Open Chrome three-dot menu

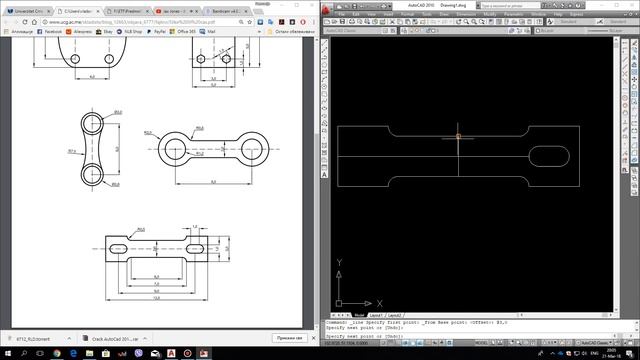tap(313, 22)
